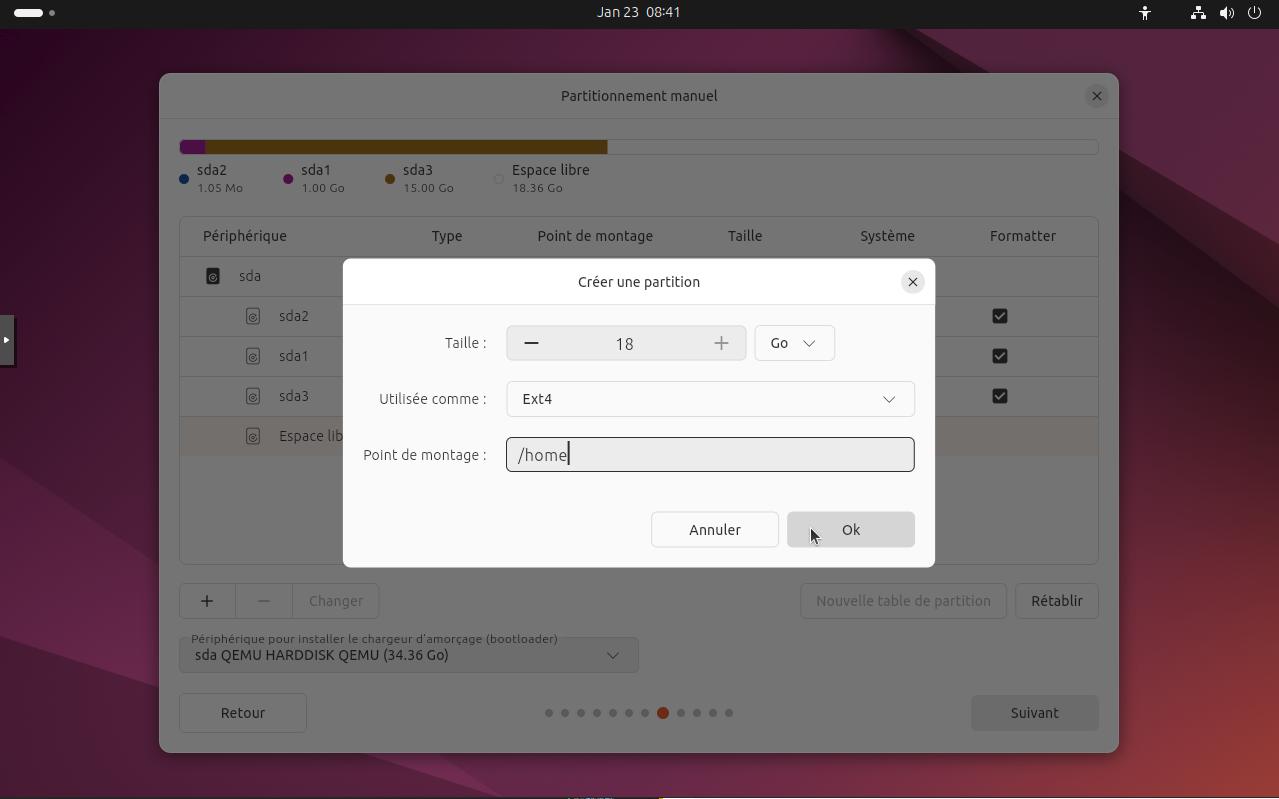Click the Point de montage column header
Screen dimensions: 1279x799
click(595, 236)
